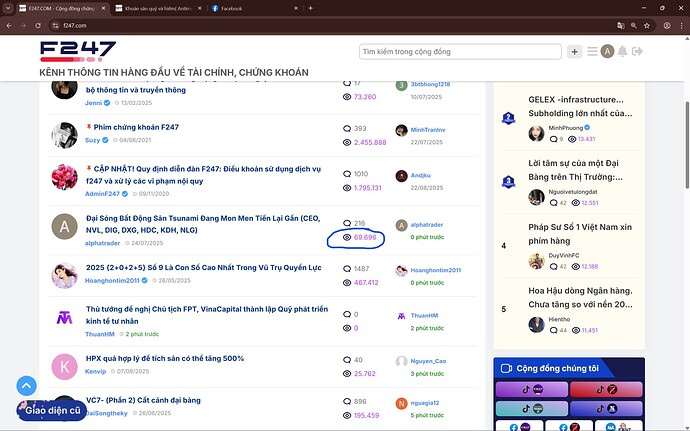Click the translate page icon in the address bar
This screenshot has height=431, width=690.
(620, 26)
